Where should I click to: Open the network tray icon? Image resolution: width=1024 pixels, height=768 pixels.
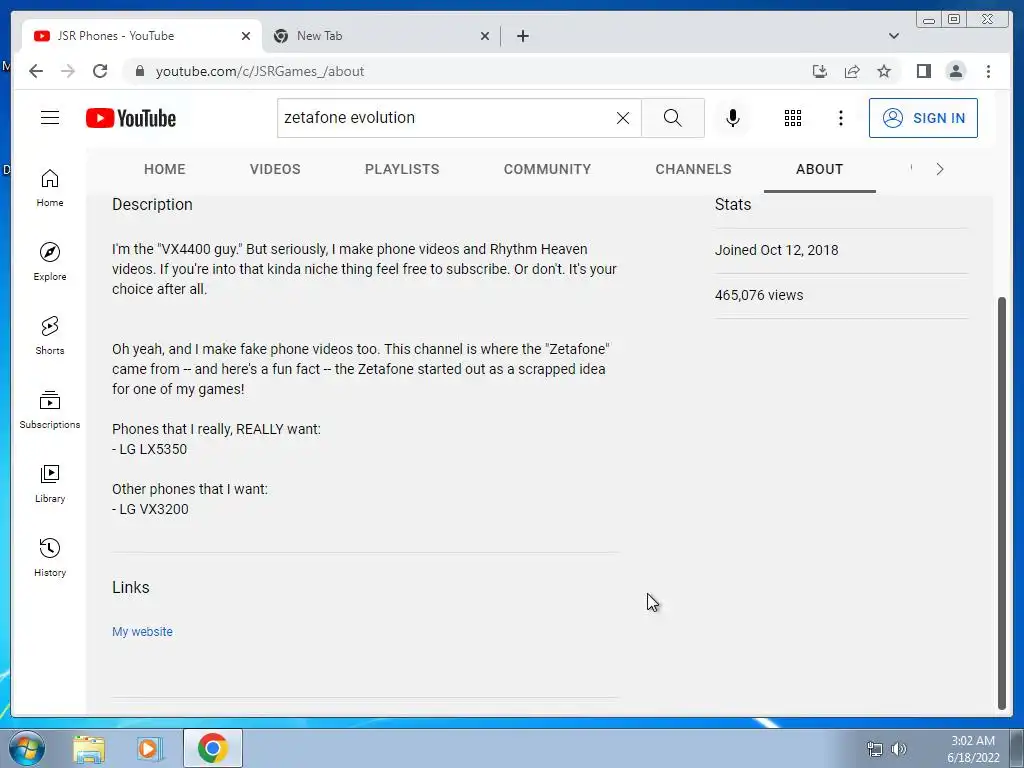pyautogui.click(x=874, y=749)
